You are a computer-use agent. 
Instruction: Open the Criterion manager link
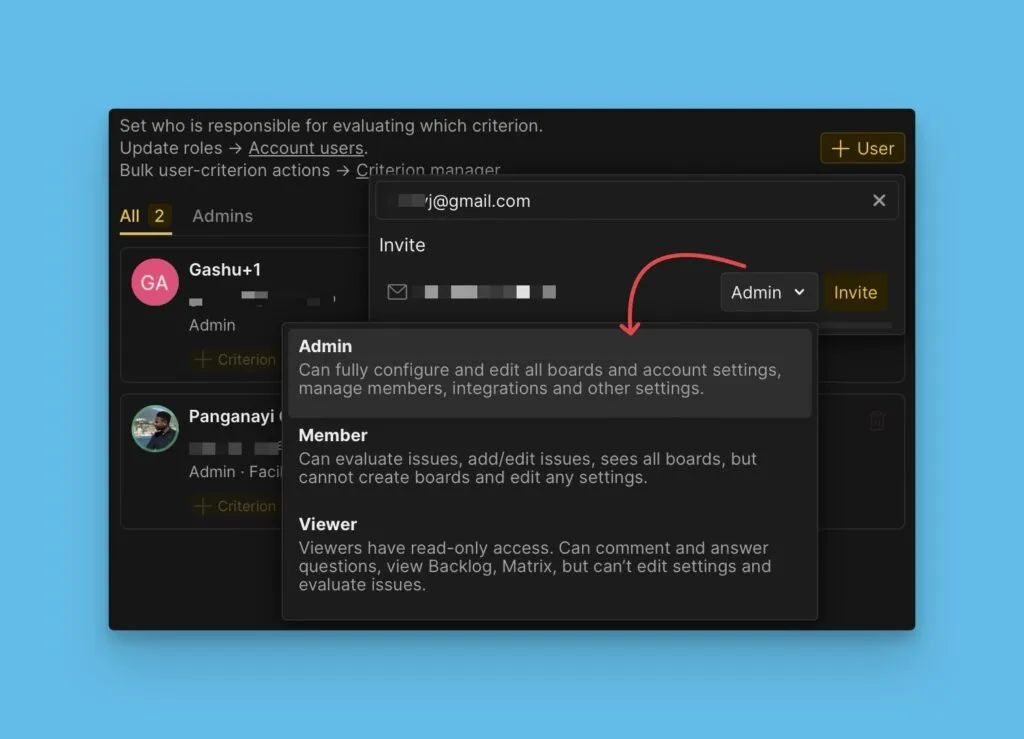coord(428,170)
